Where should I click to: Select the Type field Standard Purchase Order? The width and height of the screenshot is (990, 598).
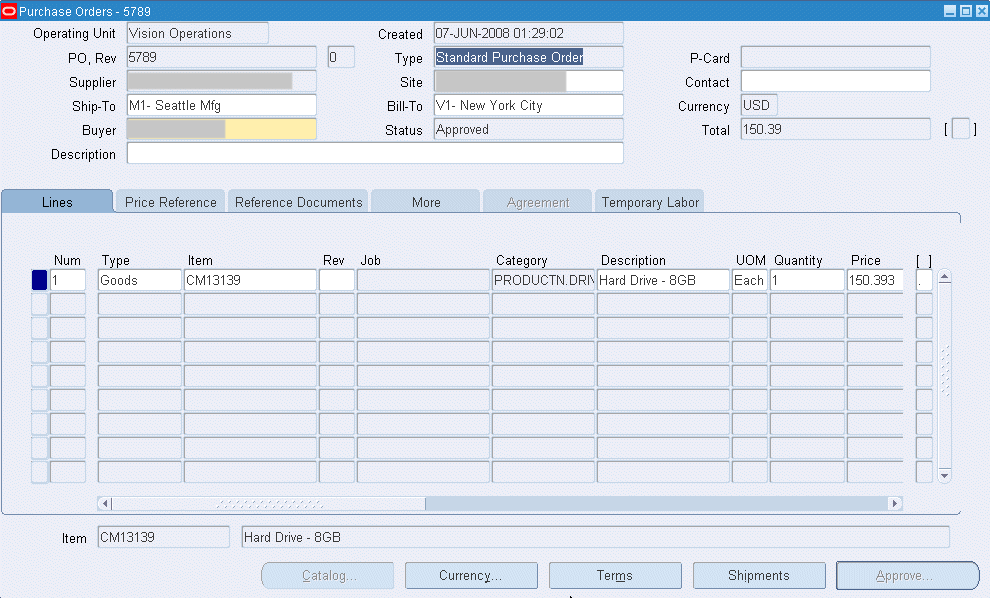pos(528,57)
